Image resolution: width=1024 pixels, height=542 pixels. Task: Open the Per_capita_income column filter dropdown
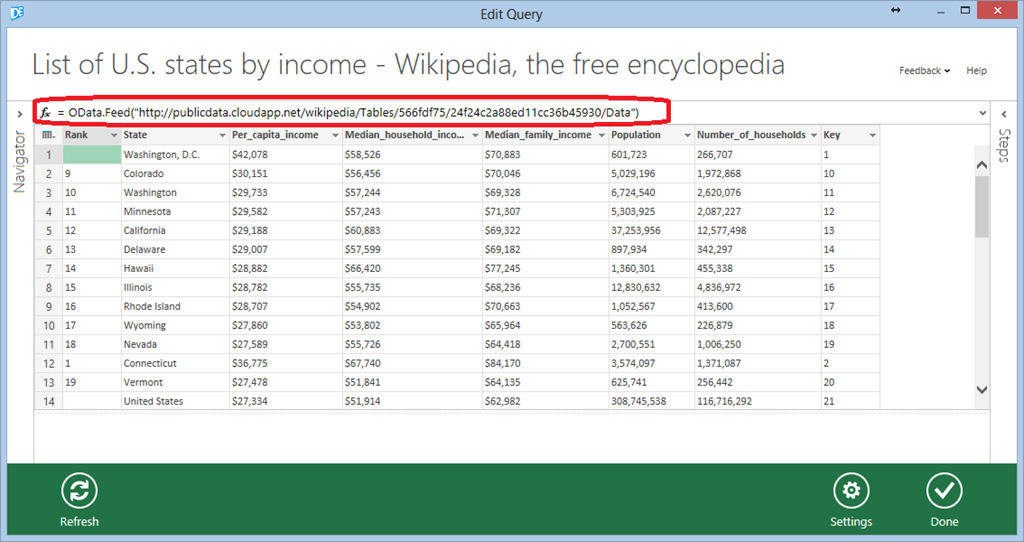335,135
